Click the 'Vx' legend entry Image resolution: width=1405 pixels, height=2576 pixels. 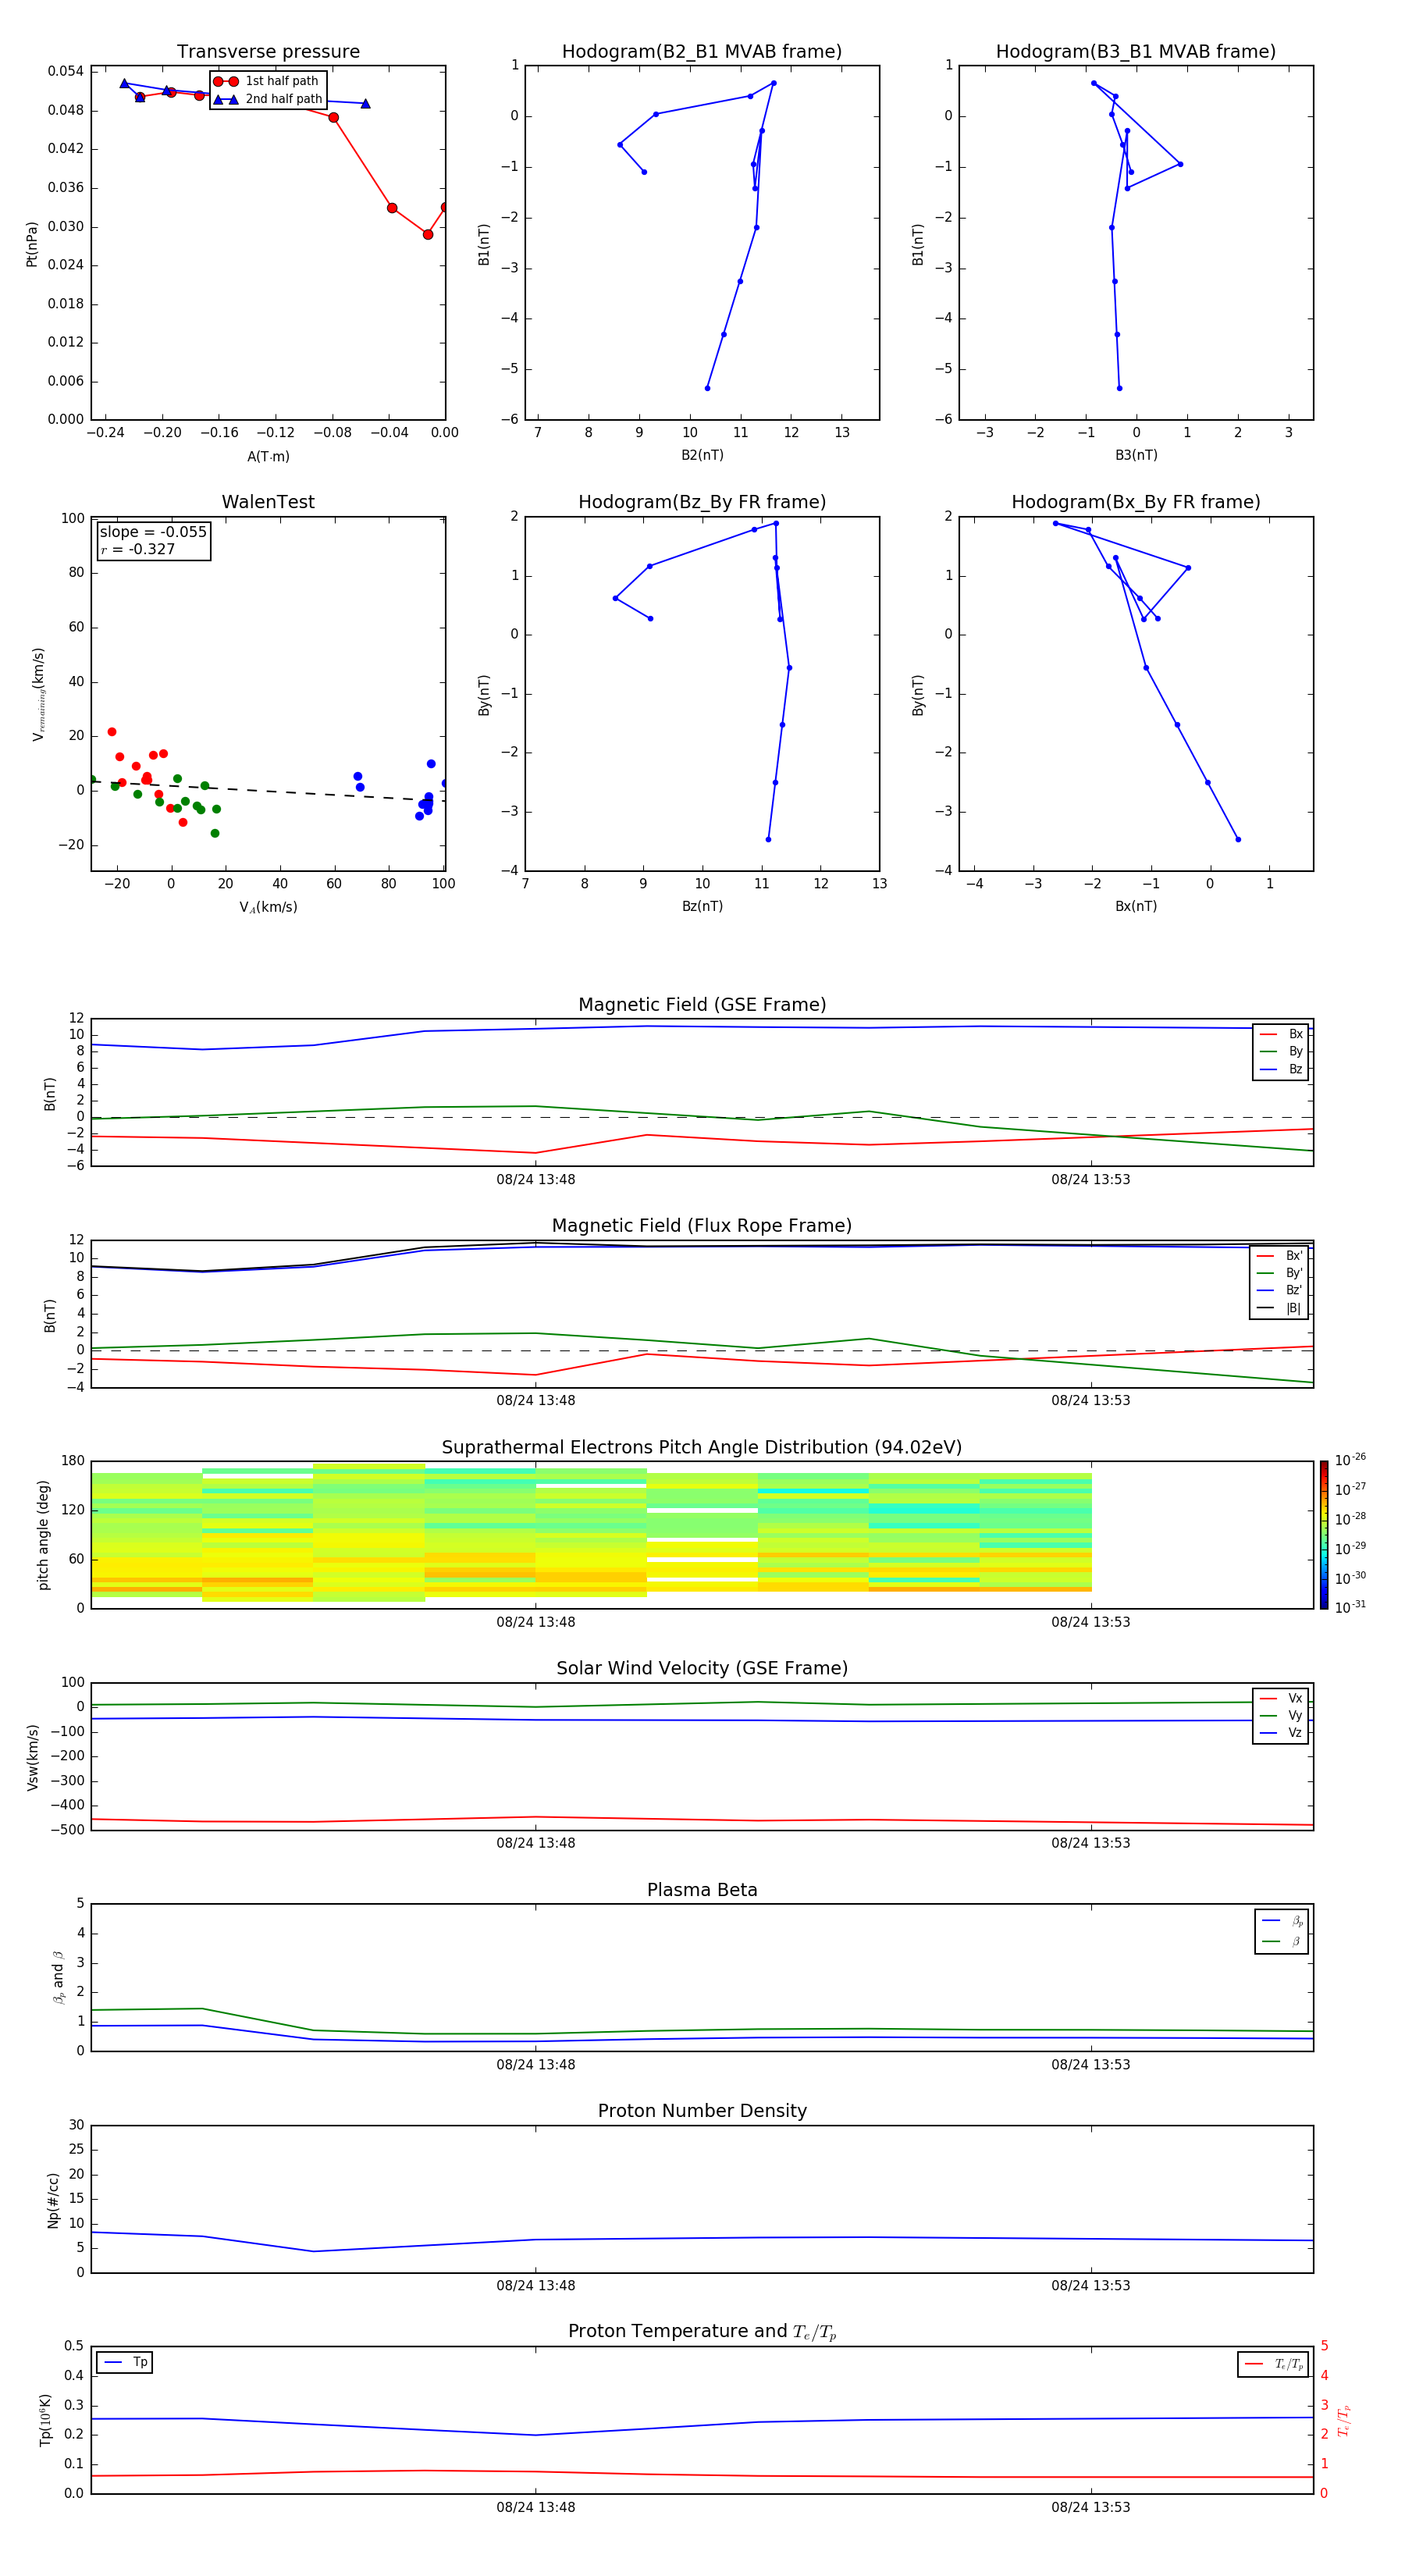1281,1698
